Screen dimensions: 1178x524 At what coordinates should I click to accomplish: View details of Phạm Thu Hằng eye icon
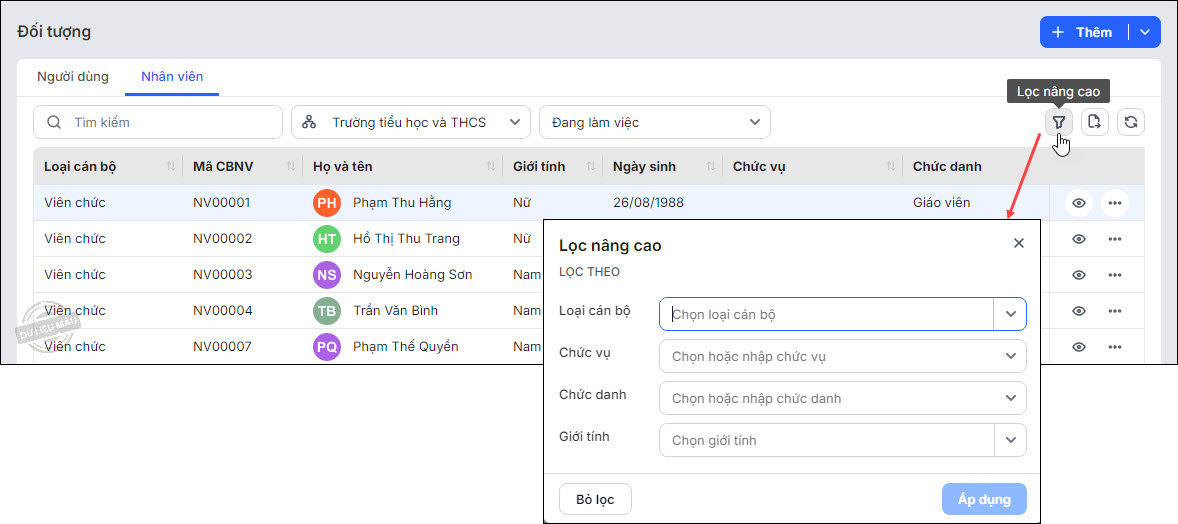pyautogui.click(x=1079, y=203)
